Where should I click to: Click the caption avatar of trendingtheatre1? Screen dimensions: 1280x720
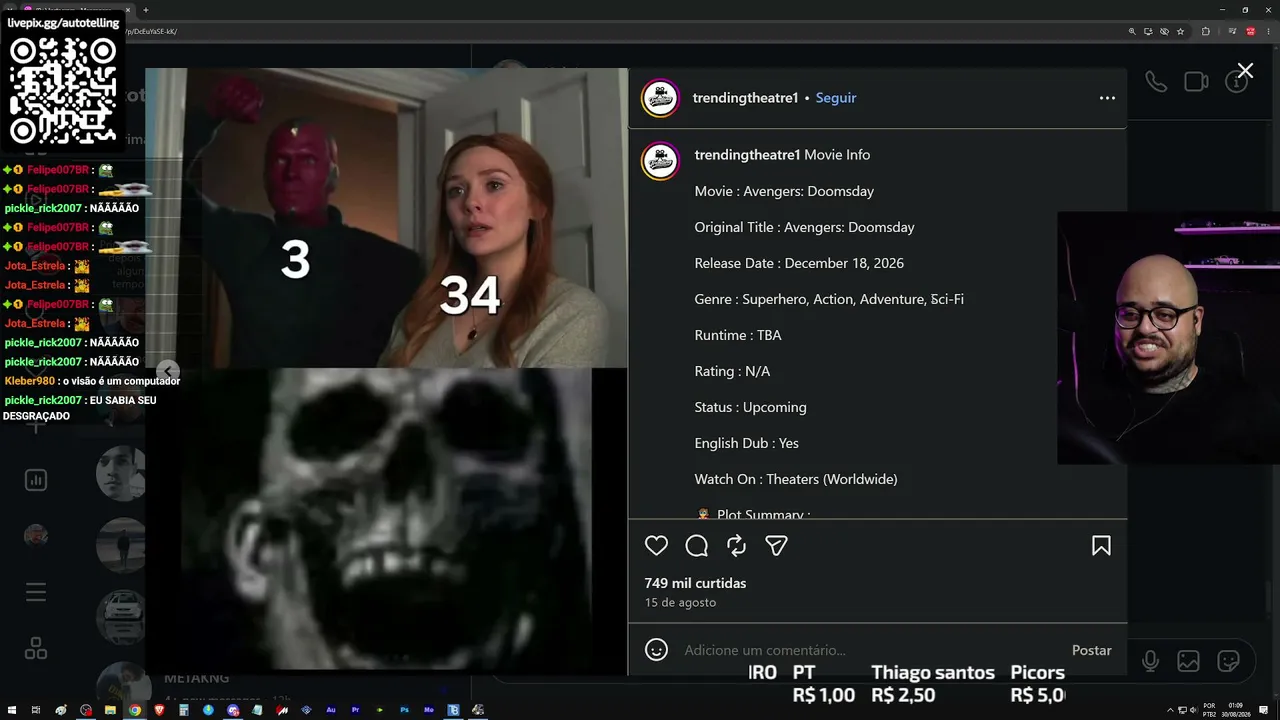[660, 161]
